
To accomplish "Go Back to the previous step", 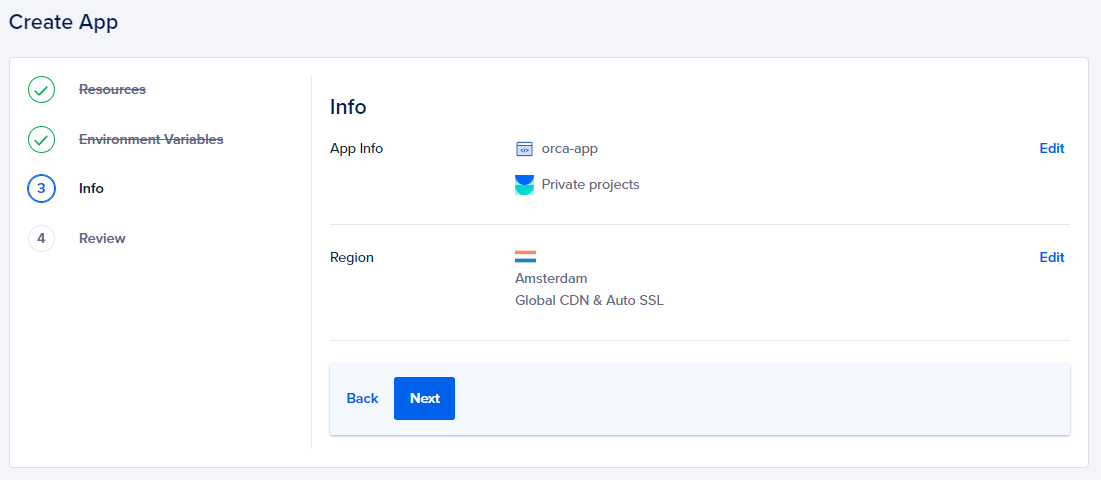I will 362,399.
